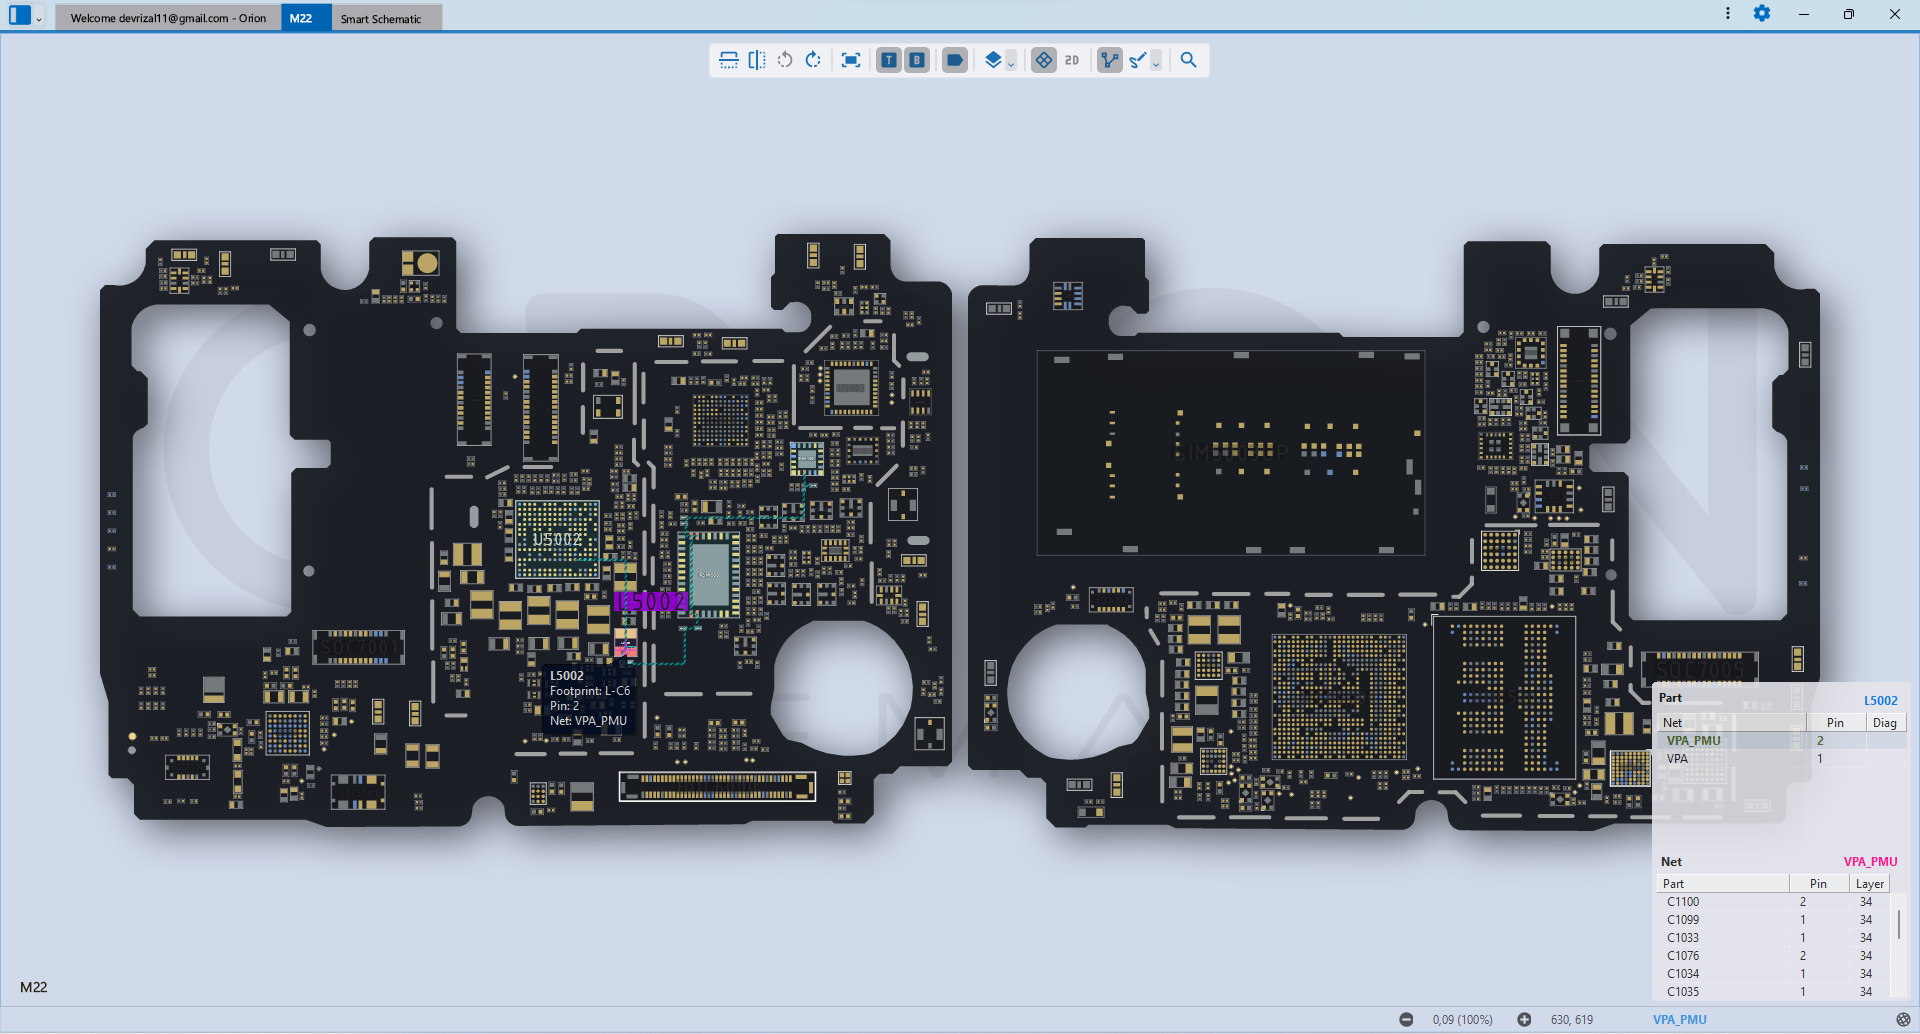Screen dimensions: 1920x1034
Task: Select the VPA_PMU net row
Action: click(x=1782, y=741)
